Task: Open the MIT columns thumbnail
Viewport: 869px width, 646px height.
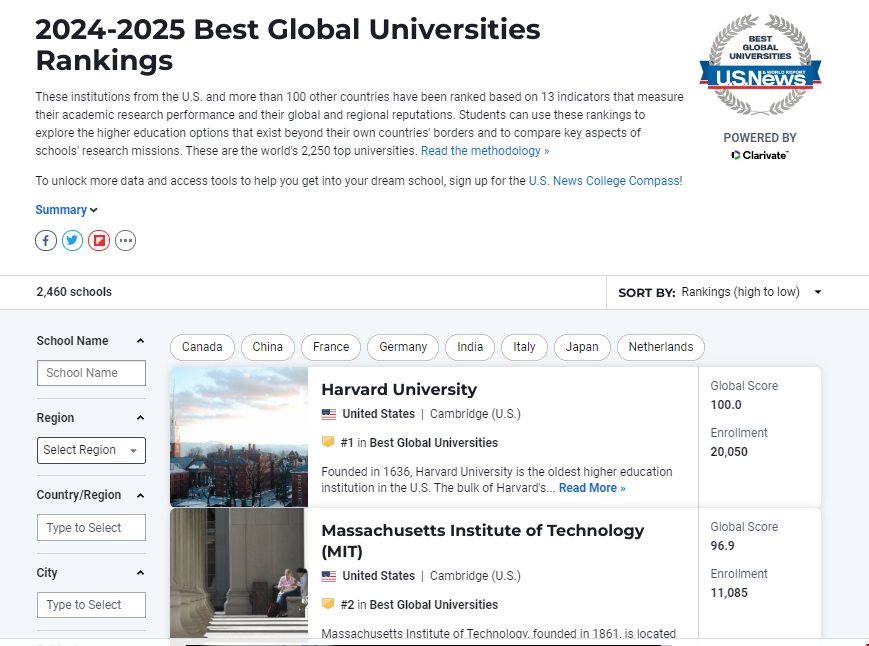Action: 239,574
